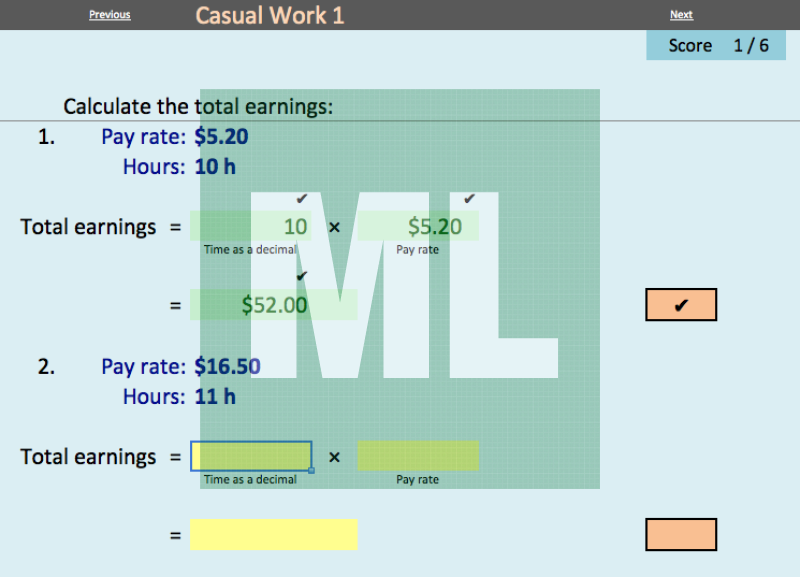This screenshot has height=577, width=800.
Task: Click the Calculate the total earnings heading
Action: [x=198, y=106]
